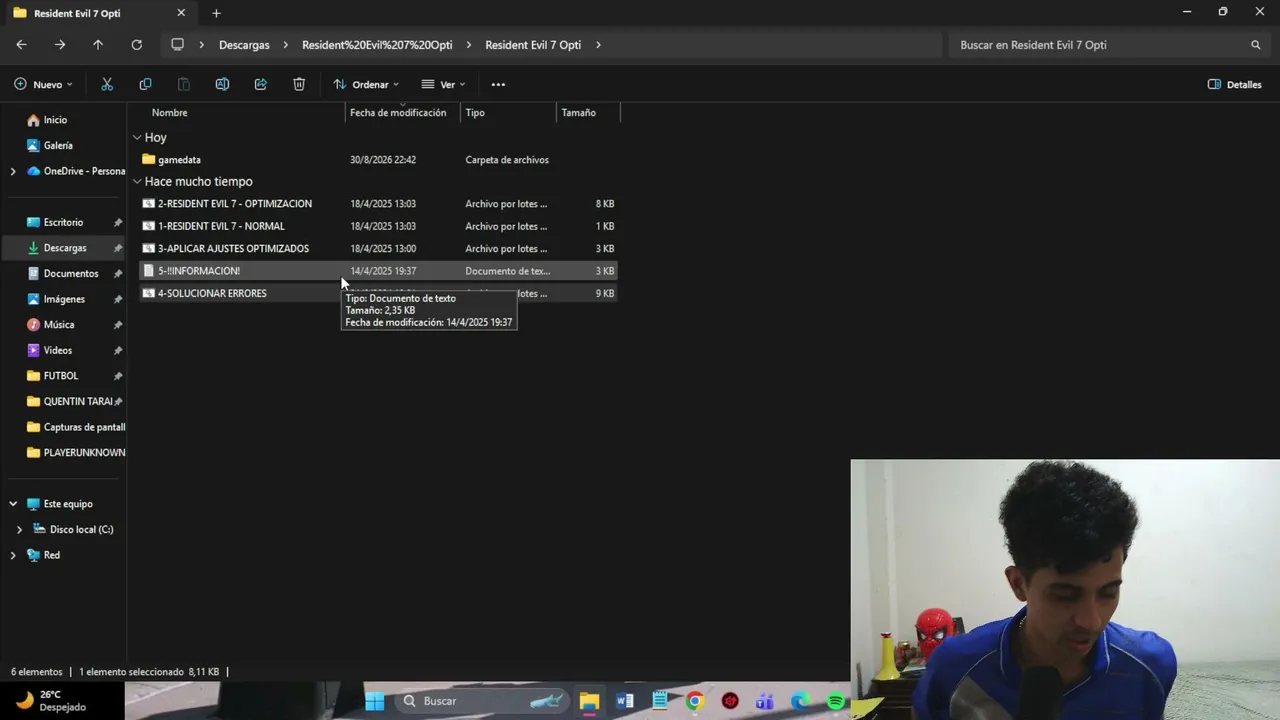The height and width of the screenshot is (720, 1280).
Task: Launch Google Chrome from the taskbar
Action: point(695,701)
